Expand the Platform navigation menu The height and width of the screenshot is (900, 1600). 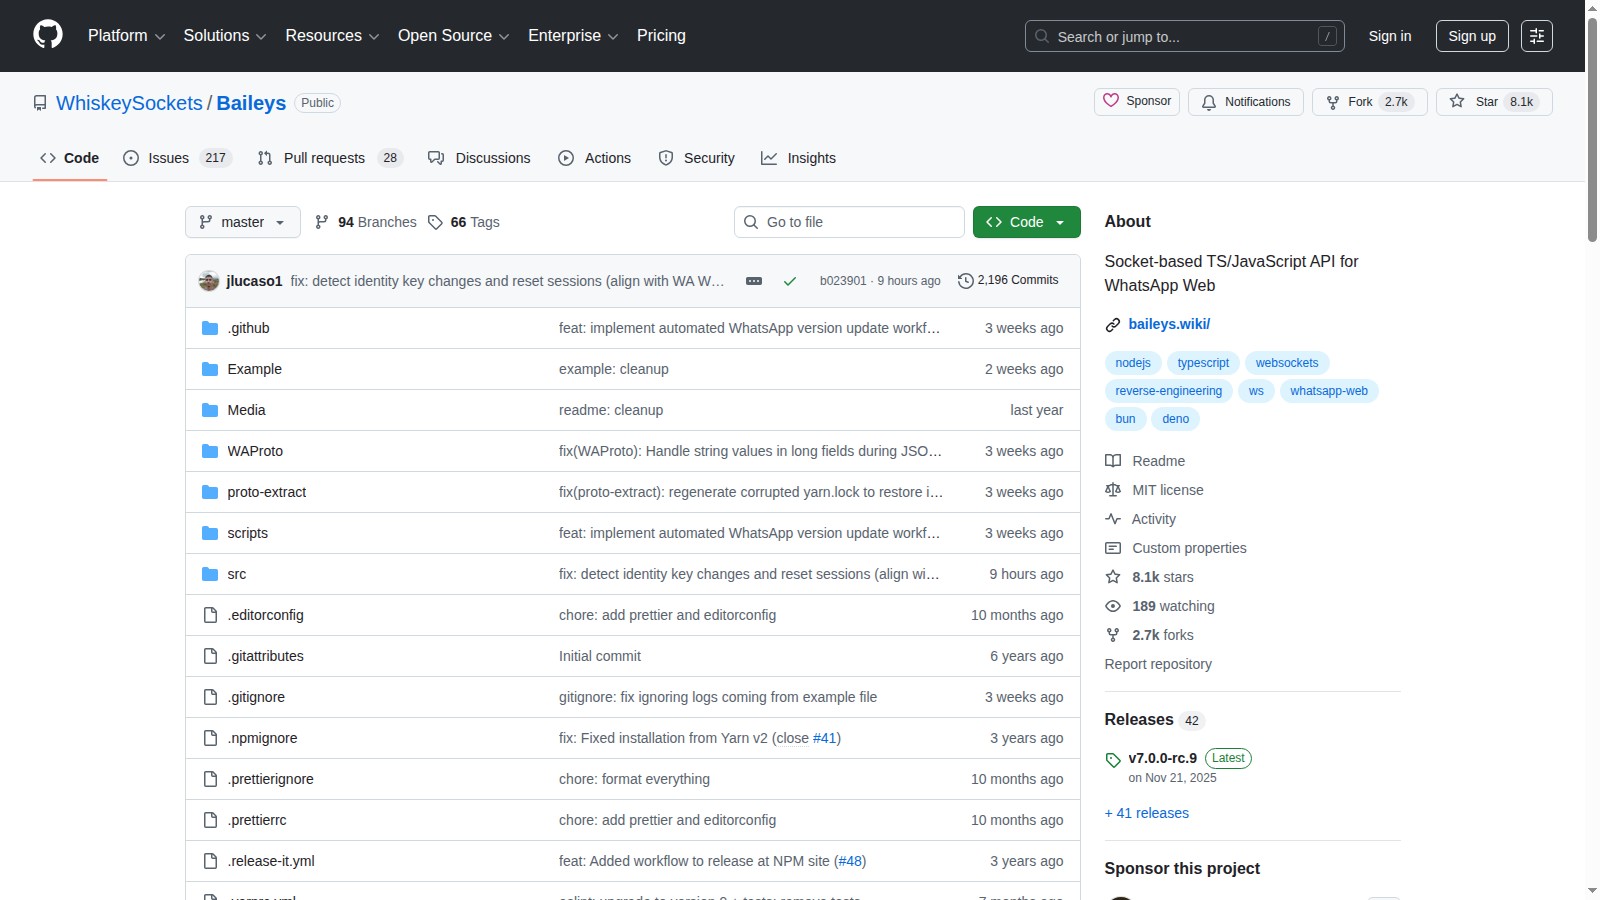(126, 36)
